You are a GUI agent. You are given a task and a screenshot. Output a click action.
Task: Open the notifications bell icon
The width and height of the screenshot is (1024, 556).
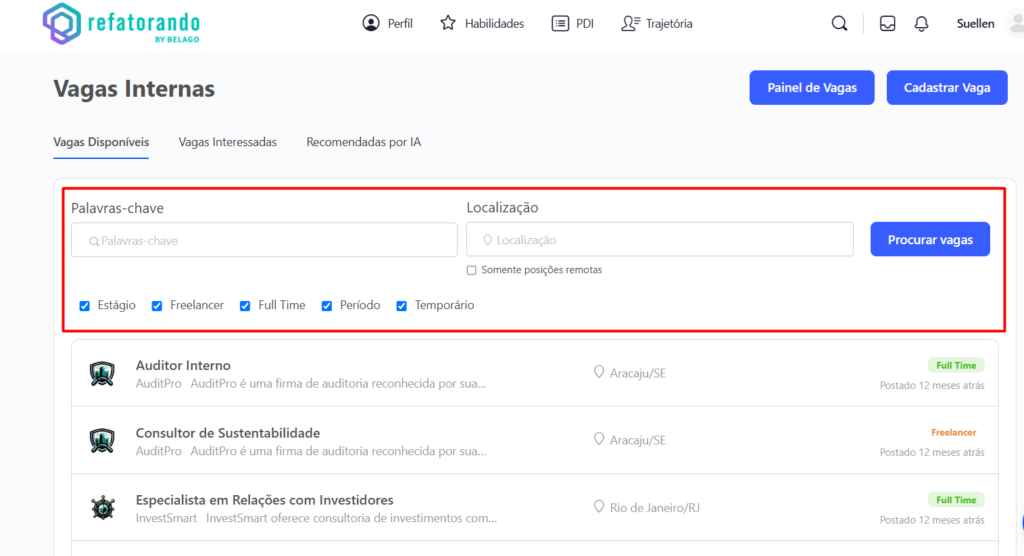click(921, 24)
